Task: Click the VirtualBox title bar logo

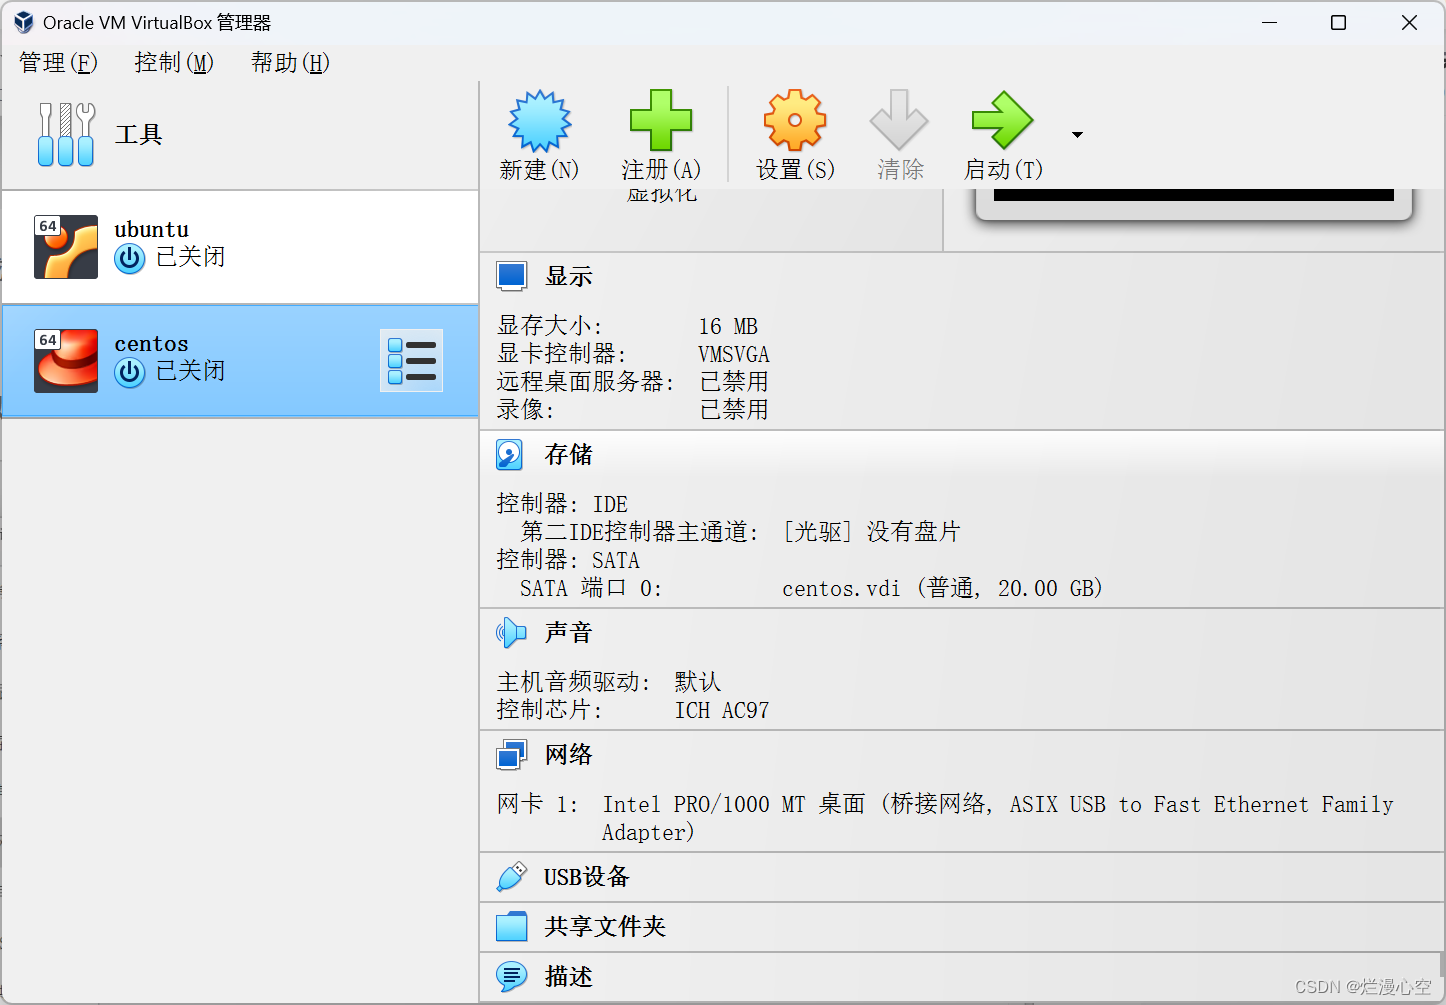Action: coord(24,22)
